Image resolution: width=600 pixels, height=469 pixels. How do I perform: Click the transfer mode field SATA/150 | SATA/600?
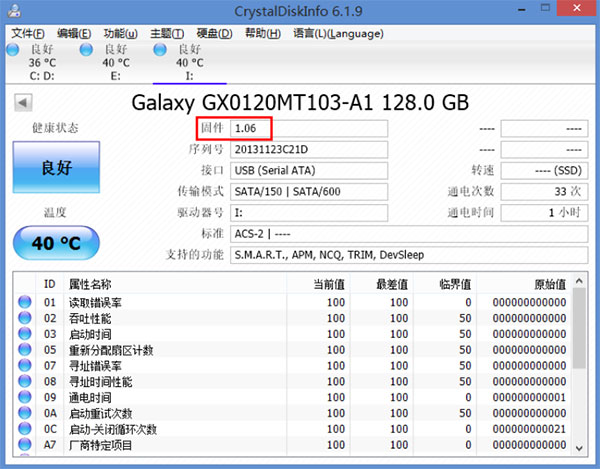pyautogui.click(x=309, y=192)
